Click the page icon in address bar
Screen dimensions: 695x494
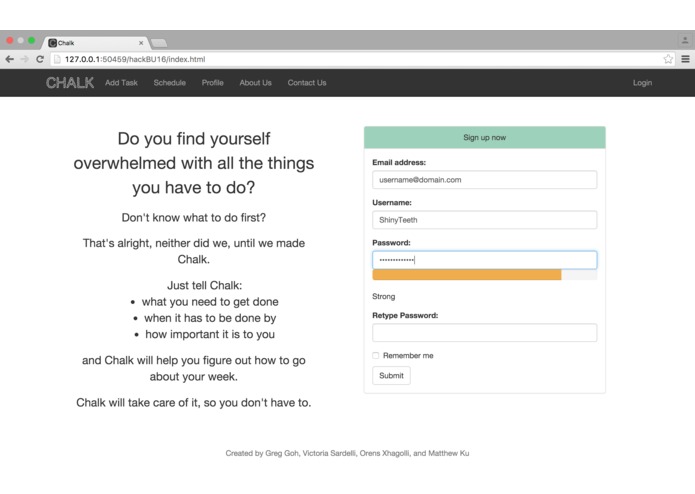pos(57,59)
